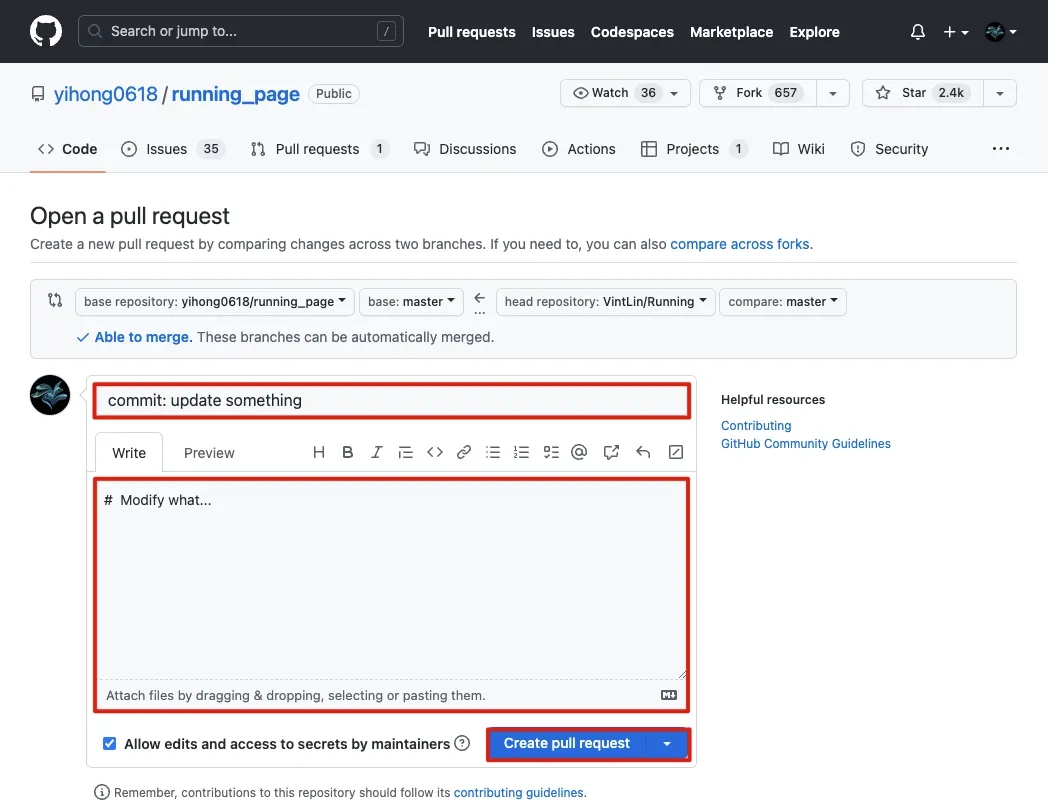Click the large avatar beside title field
Image resolution: width=1048 pixels, height=802 pixels.
50,395
